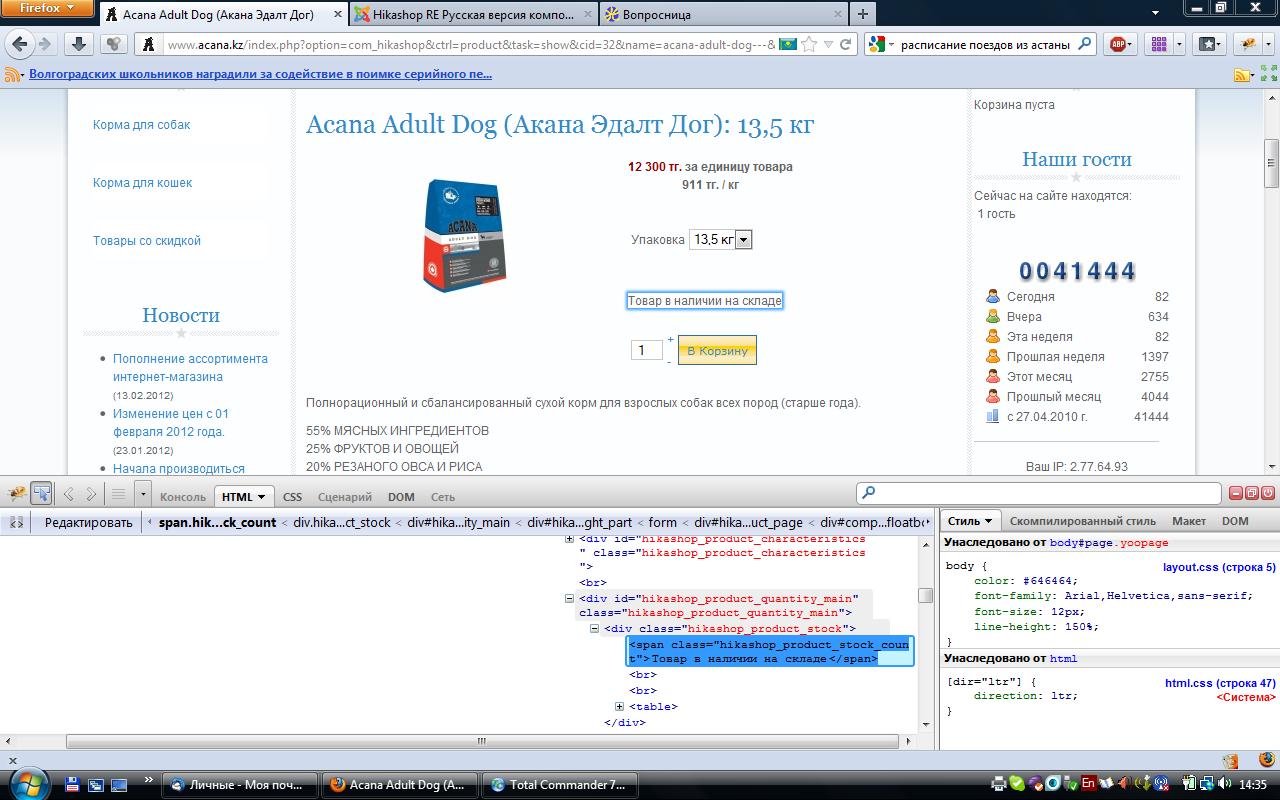Switch to the Вопросница browser tab
Screen dimensions: 1280x800
point(723,15)
